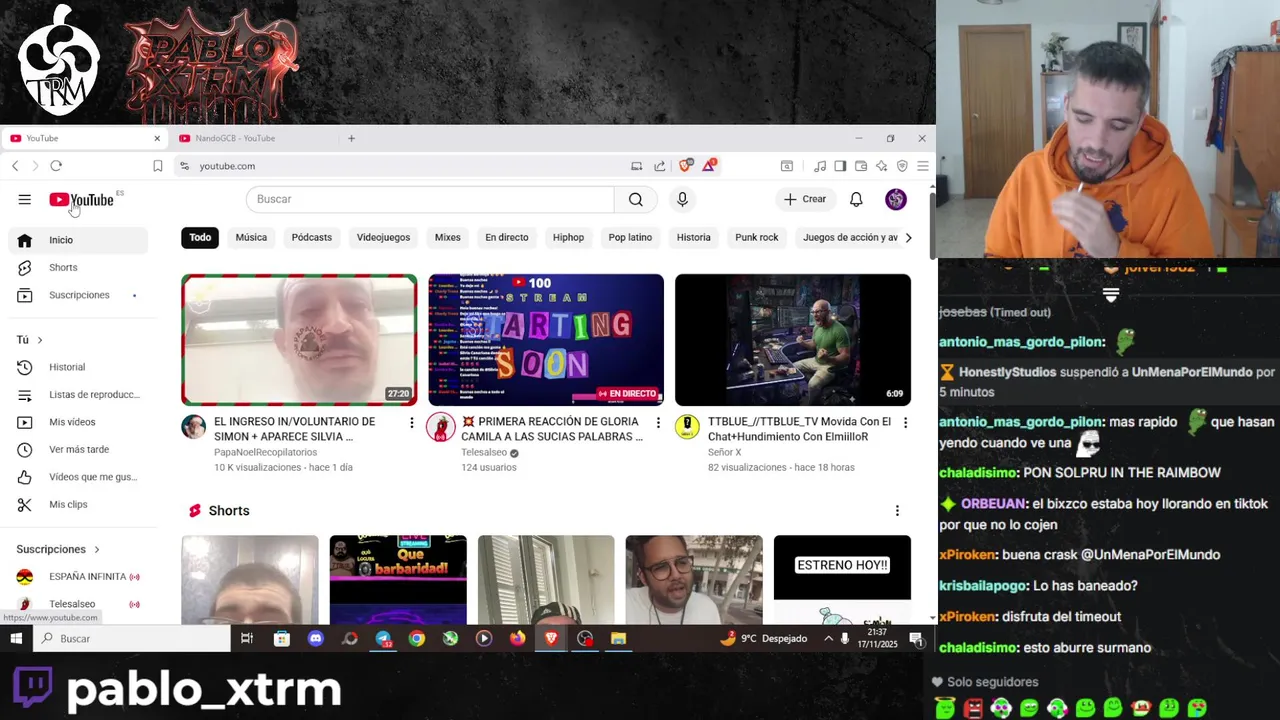1280x720 pixels.
Task: Open Brave Rewards triangle icon
Action: [709, 166]
